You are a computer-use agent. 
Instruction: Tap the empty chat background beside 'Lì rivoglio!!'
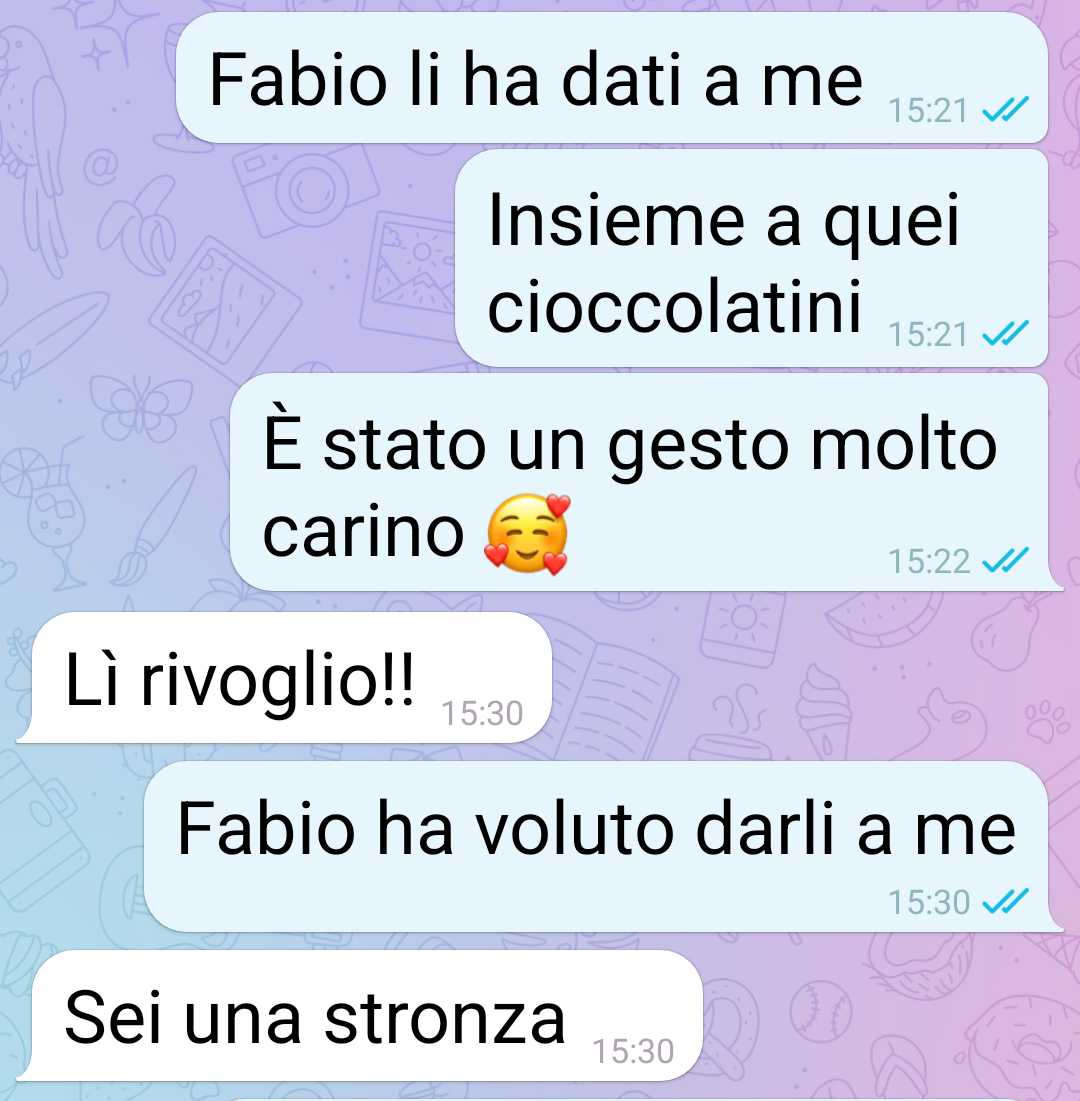[808, 678]
